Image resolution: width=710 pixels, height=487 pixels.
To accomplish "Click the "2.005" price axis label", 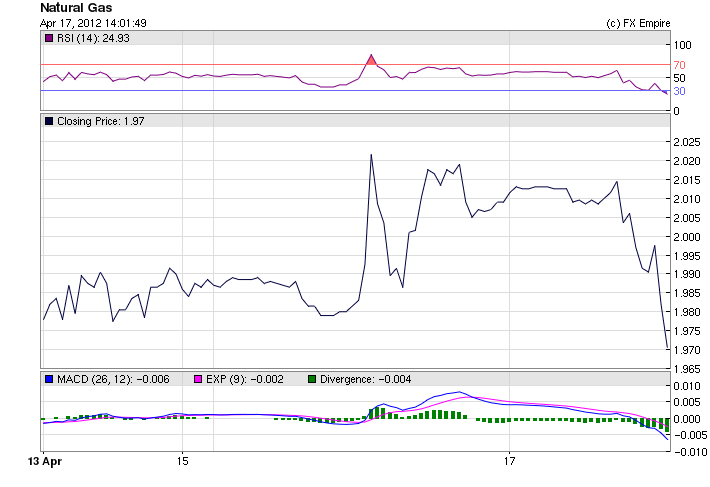I will (x=687, y=218).
